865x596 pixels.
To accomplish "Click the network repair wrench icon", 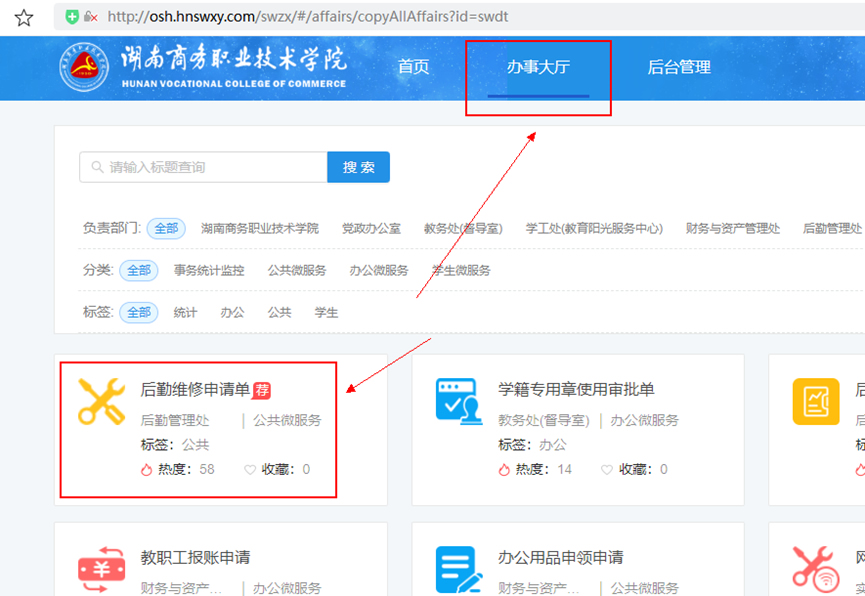I will [x=816, y=569].
